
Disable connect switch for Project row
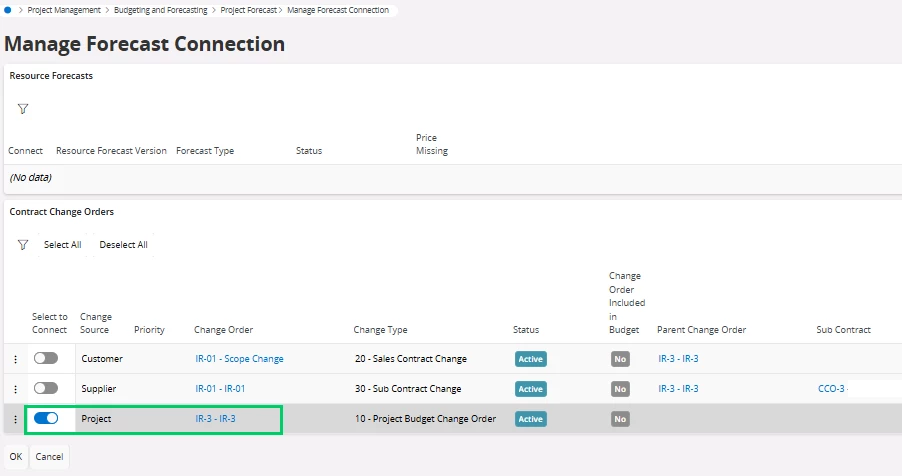[46, 418]
